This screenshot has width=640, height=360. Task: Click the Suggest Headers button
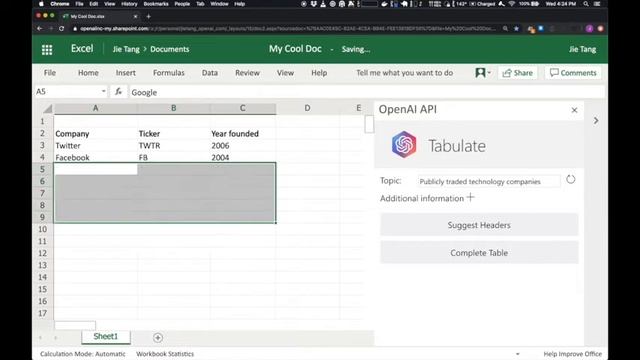click(x=479, y=225)
